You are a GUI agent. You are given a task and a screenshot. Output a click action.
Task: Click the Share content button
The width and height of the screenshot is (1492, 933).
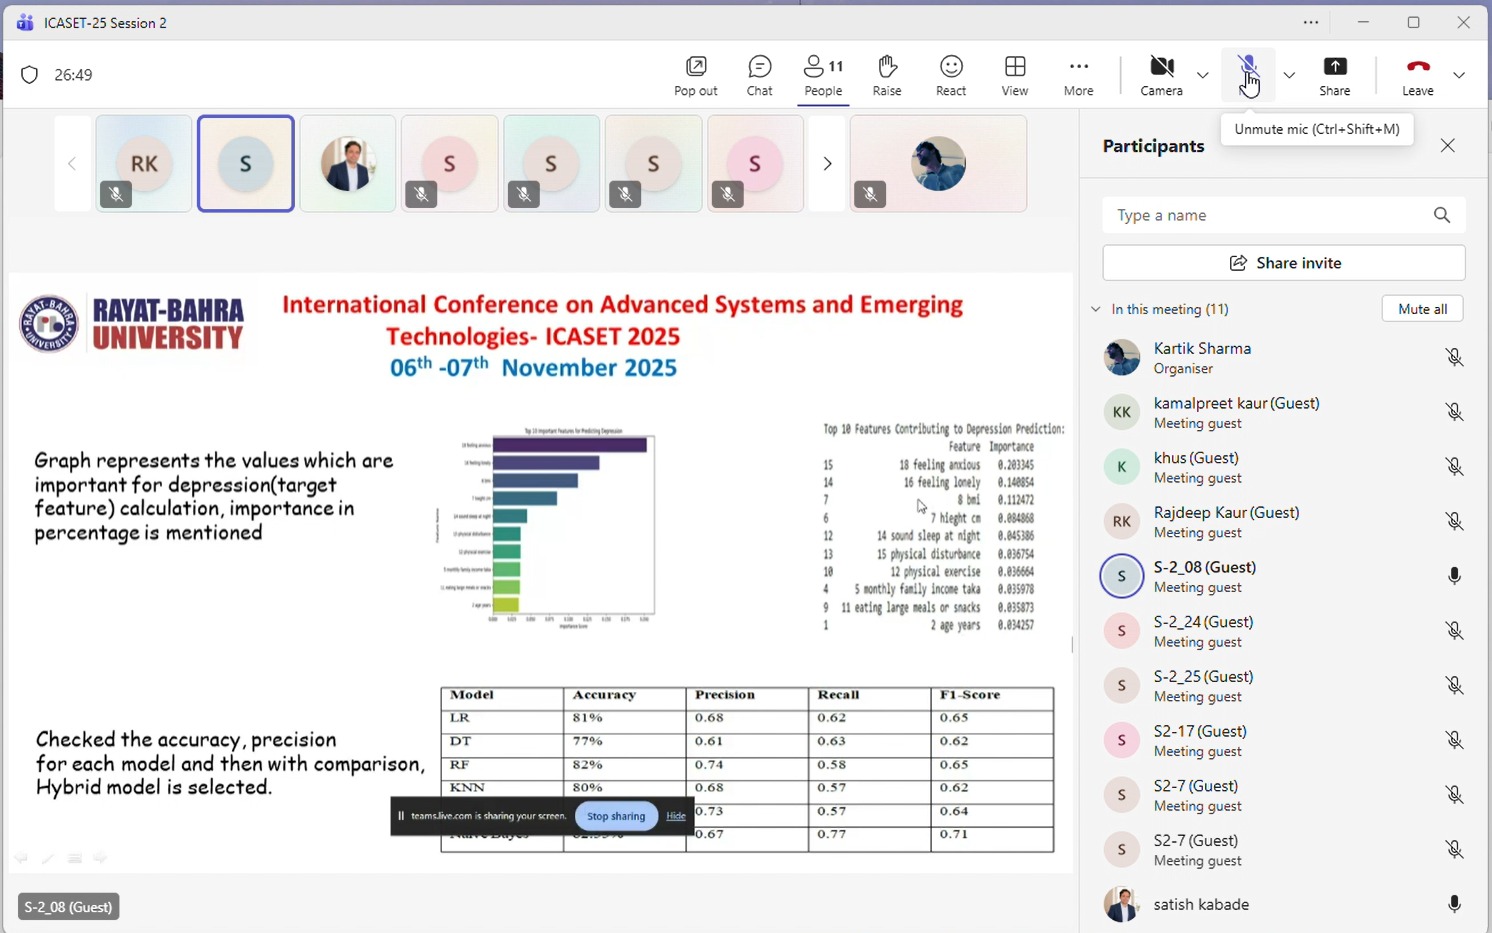tap(1334, 76)
